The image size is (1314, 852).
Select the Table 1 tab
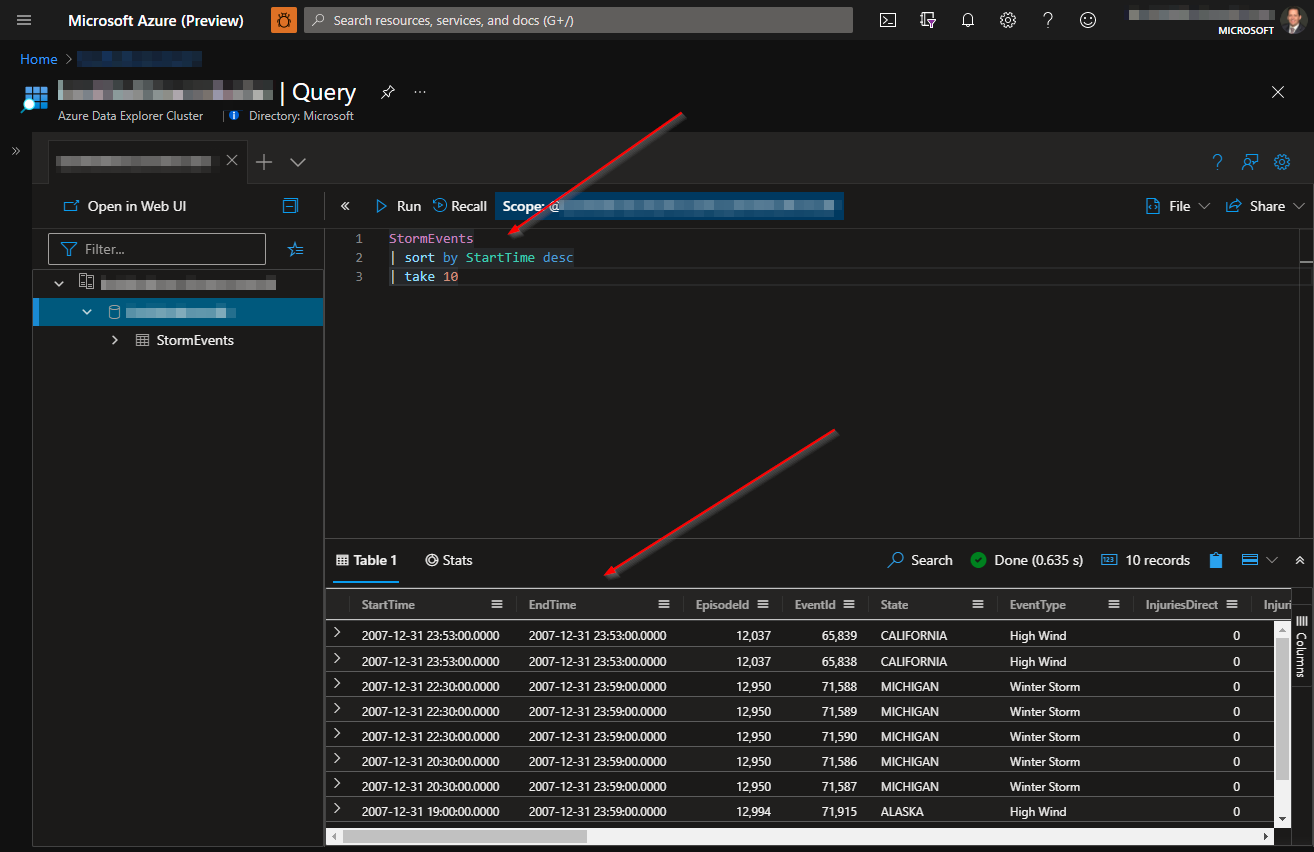coord(366,560)
